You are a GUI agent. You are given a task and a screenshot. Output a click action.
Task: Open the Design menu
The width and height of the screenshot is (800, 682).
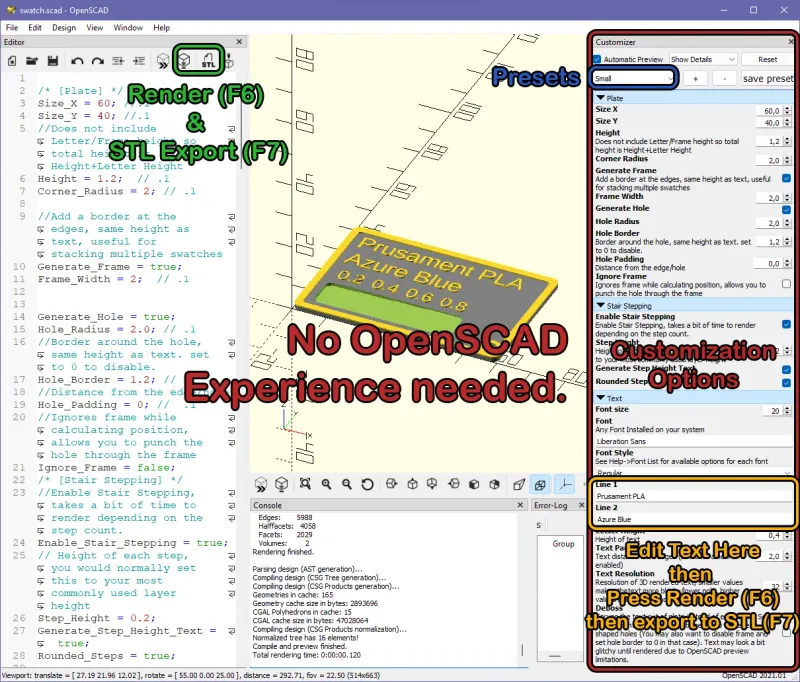click(x=64, y=28)
